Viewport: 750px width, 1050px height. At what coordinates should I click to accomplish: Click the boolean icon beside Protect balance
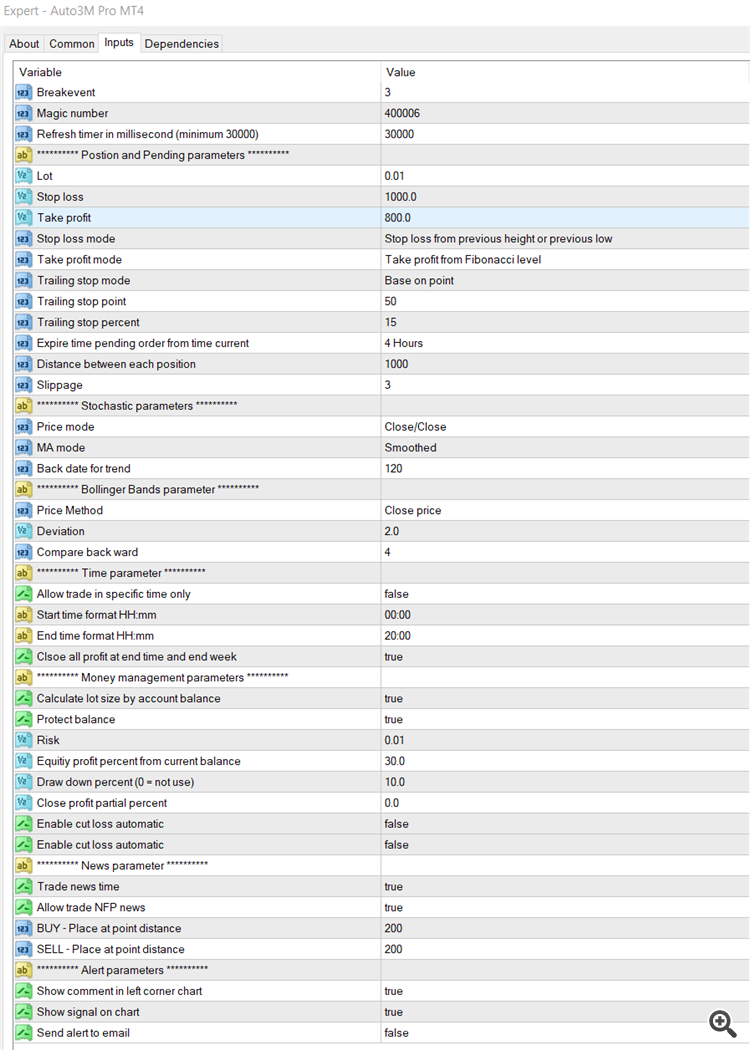23,719
